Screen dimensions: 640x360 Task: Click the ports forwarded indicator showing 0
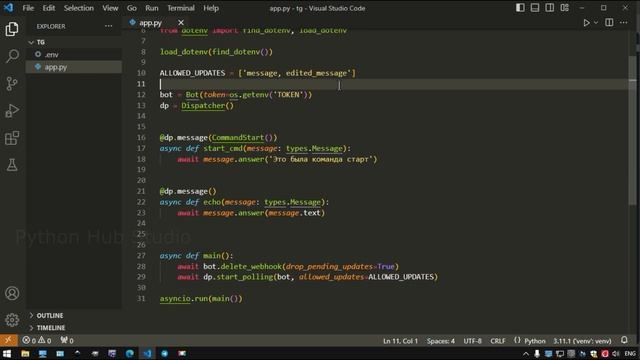click(x=67, y=340)
